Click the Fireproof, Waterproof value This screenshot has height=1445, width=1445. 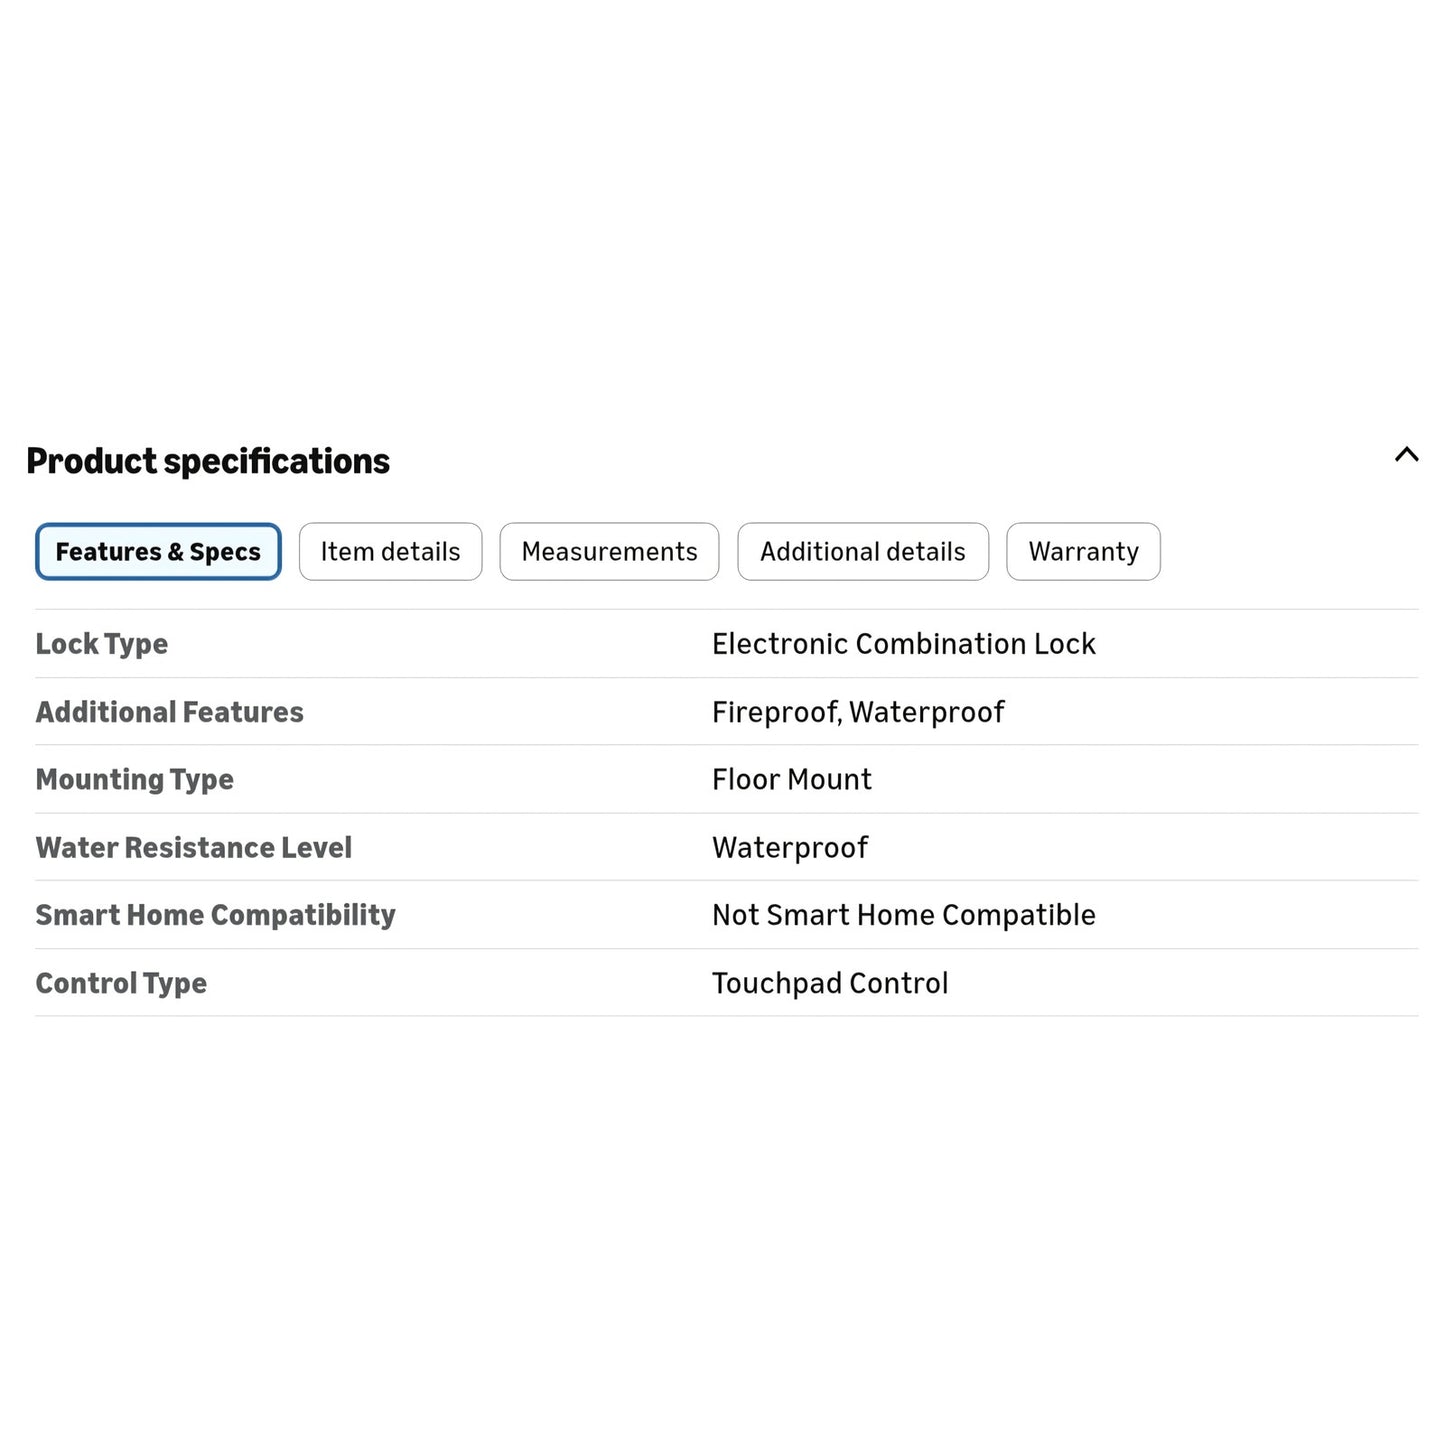click(x=858, y=712)
